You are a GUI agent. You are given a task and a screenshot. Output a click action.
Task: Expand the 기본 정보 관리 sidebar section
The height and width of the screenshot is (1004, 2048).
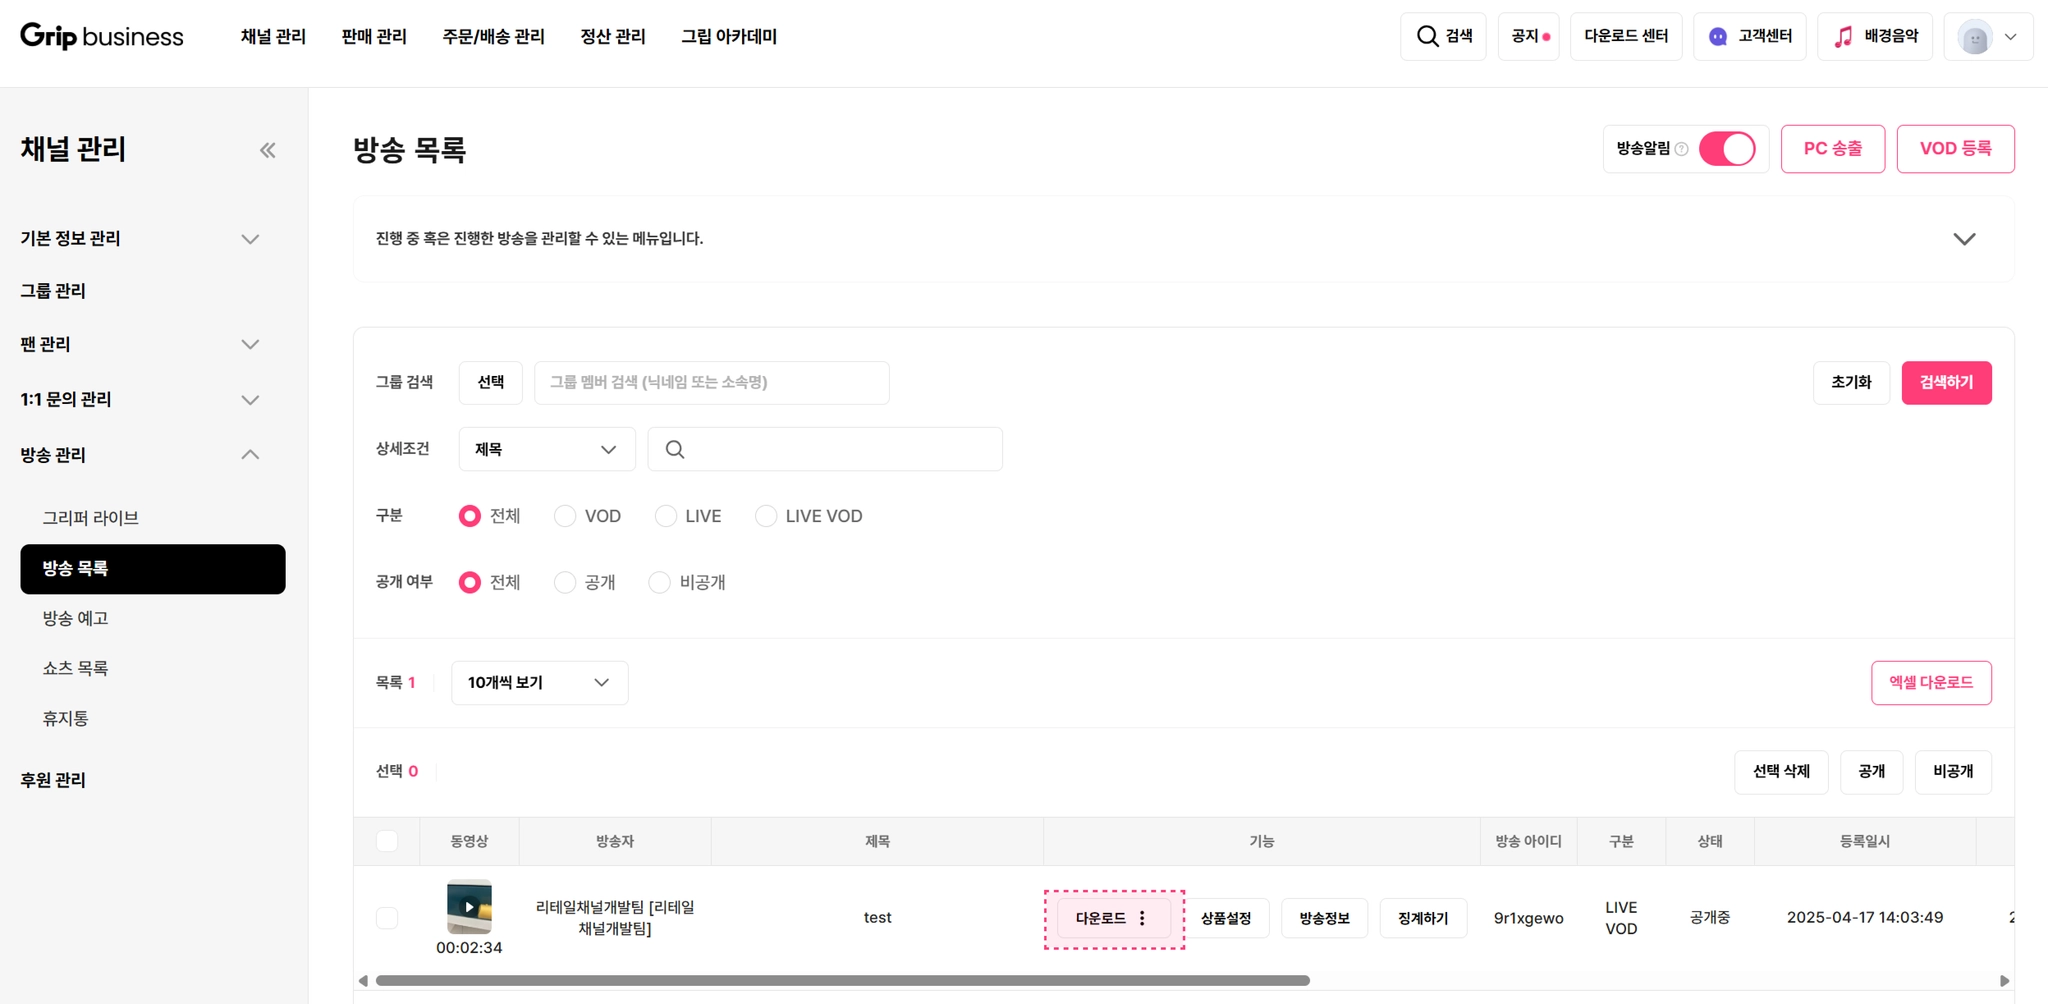click(x=140, y=238)
